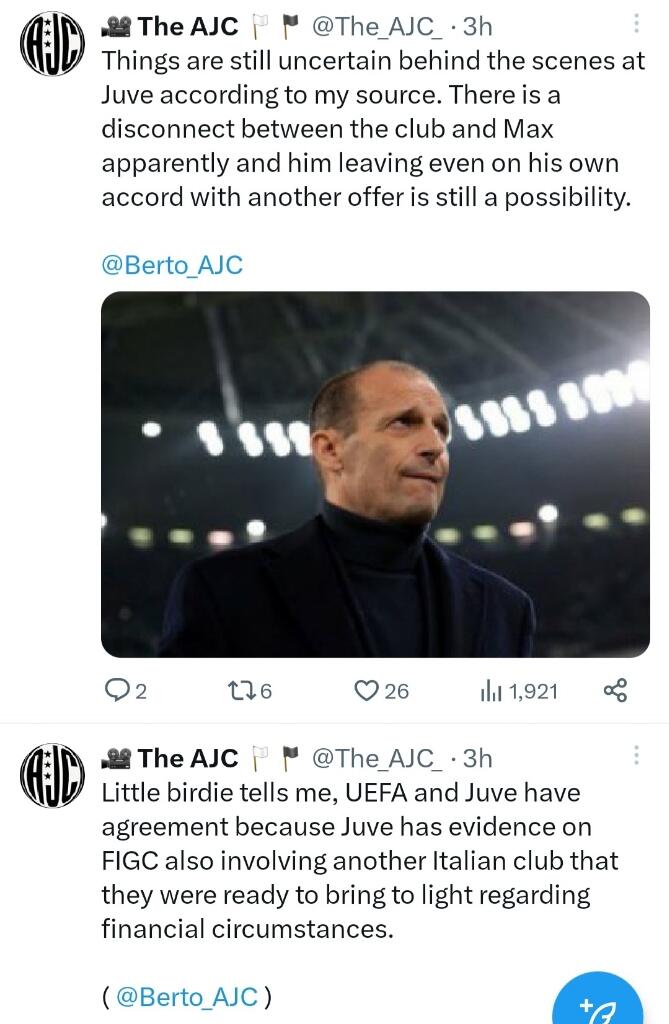Screen dimensions: 669x1024
Task: Tap the compose new tweet floating button
Action: (x=598, y=1006)
